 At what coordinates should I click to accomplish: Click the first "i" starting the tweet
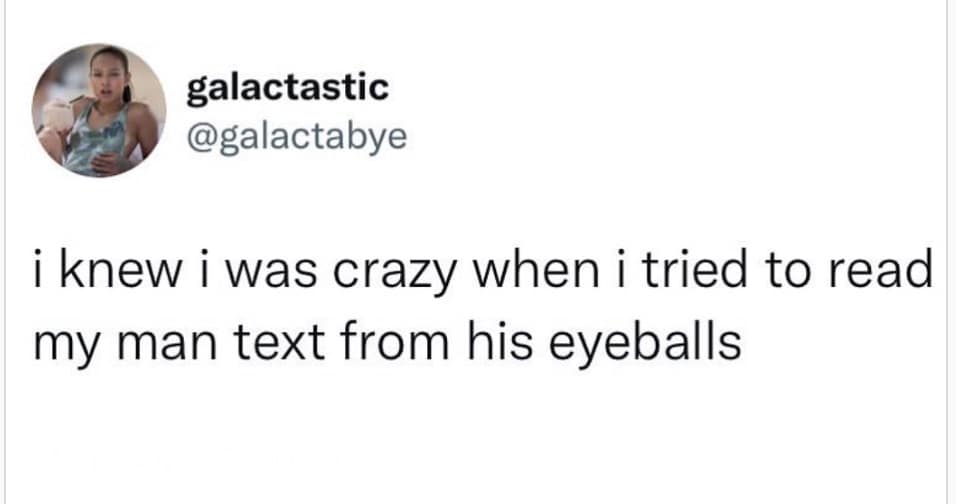[39, 274]
